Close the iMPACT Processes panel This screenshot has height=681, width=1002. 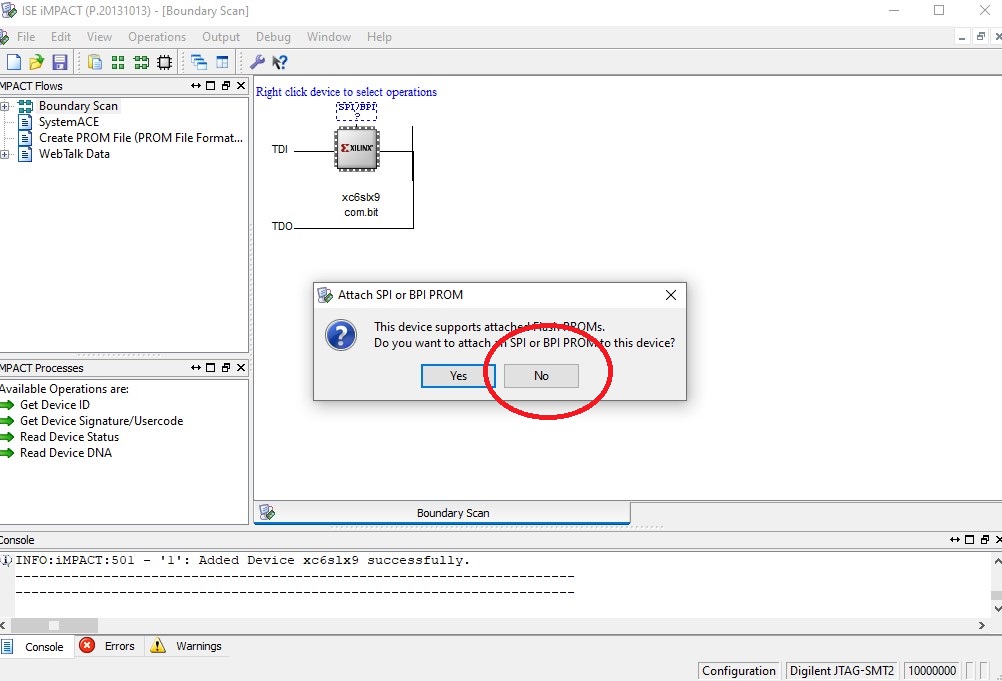point(241,367)
